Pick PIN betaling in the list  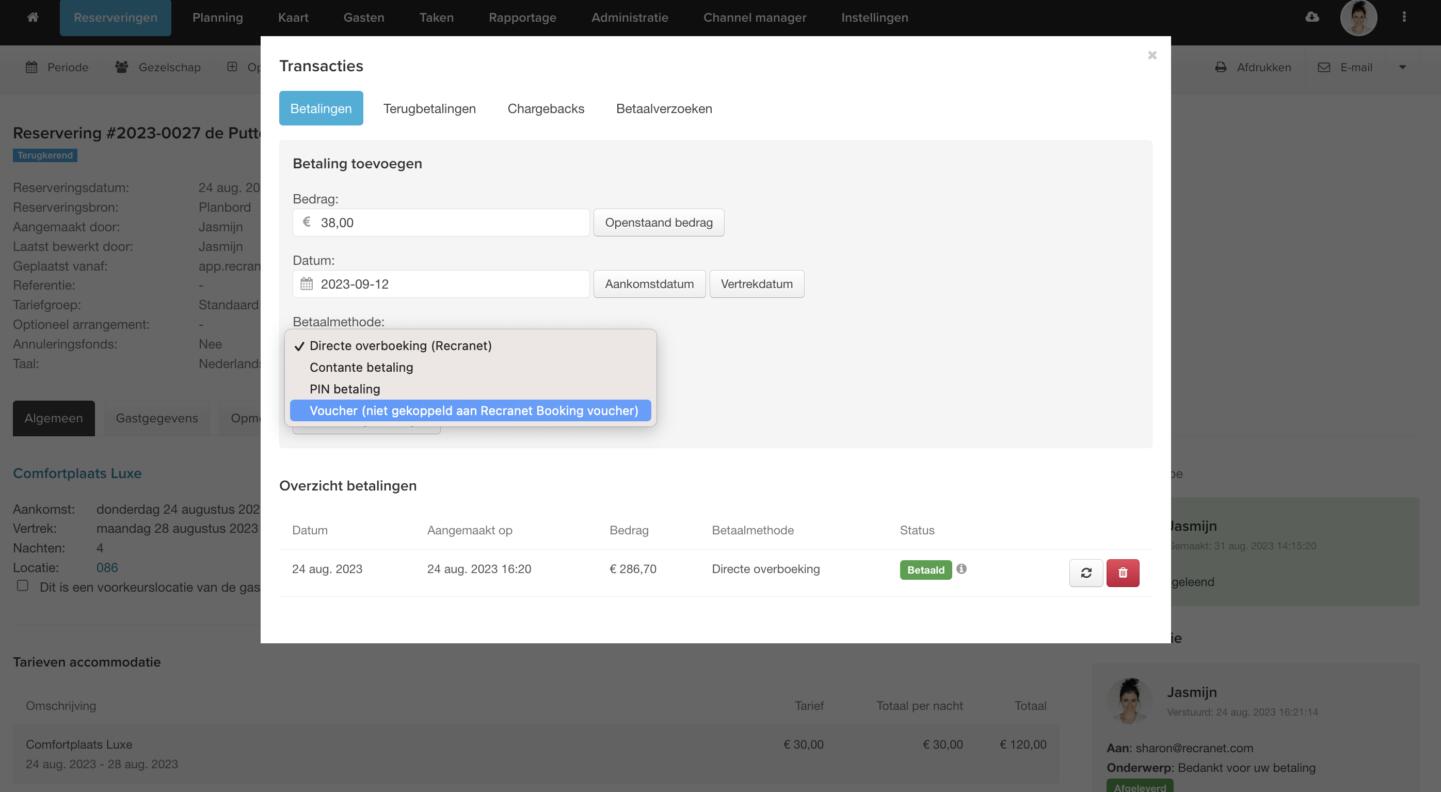[x=344, y=389]
